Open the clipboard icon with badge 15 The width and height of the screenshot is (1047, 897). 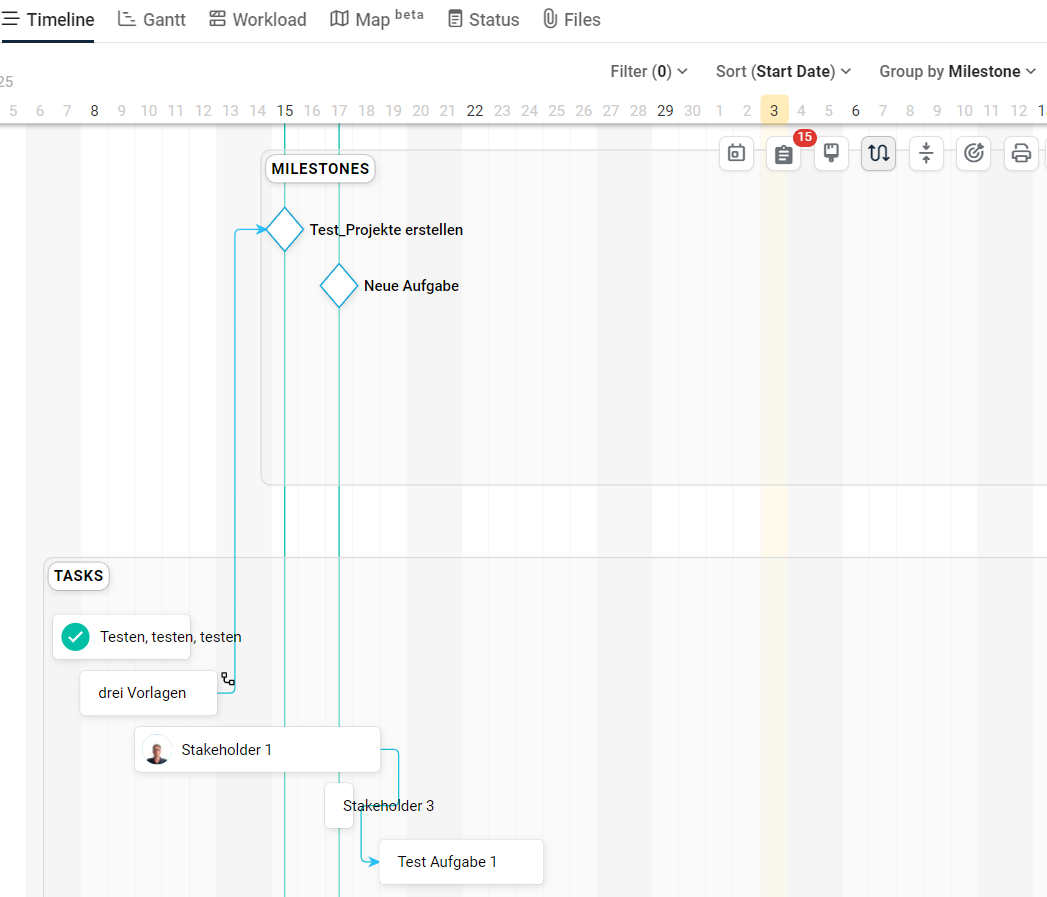[x=783, y=154]
